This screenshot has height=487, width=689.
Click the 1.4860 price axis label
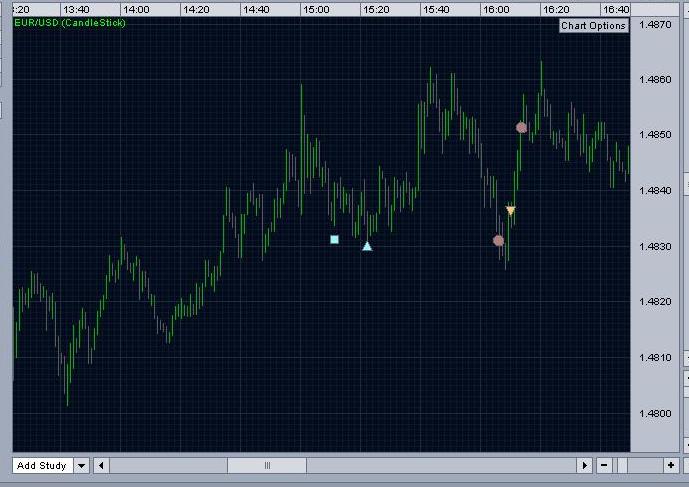655,80
